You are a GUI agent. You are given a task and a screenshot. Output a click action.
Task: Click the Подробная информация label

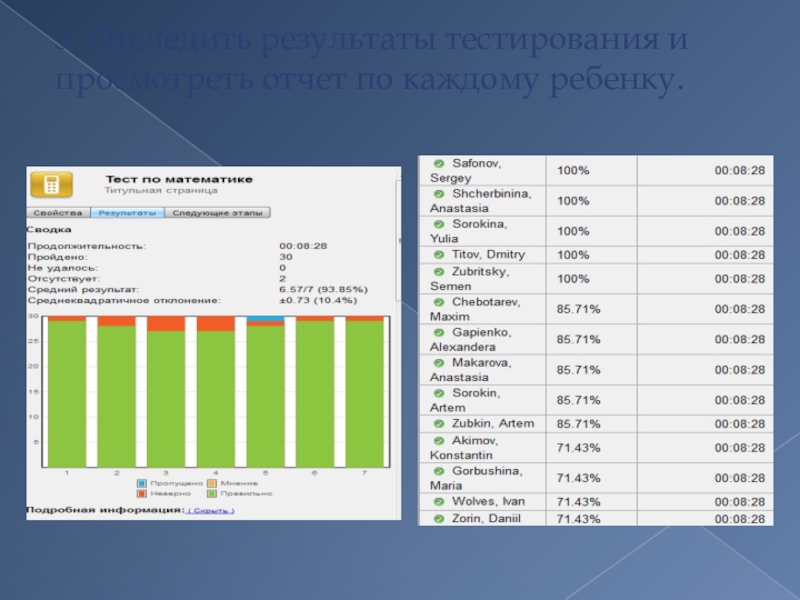point(106,510)
